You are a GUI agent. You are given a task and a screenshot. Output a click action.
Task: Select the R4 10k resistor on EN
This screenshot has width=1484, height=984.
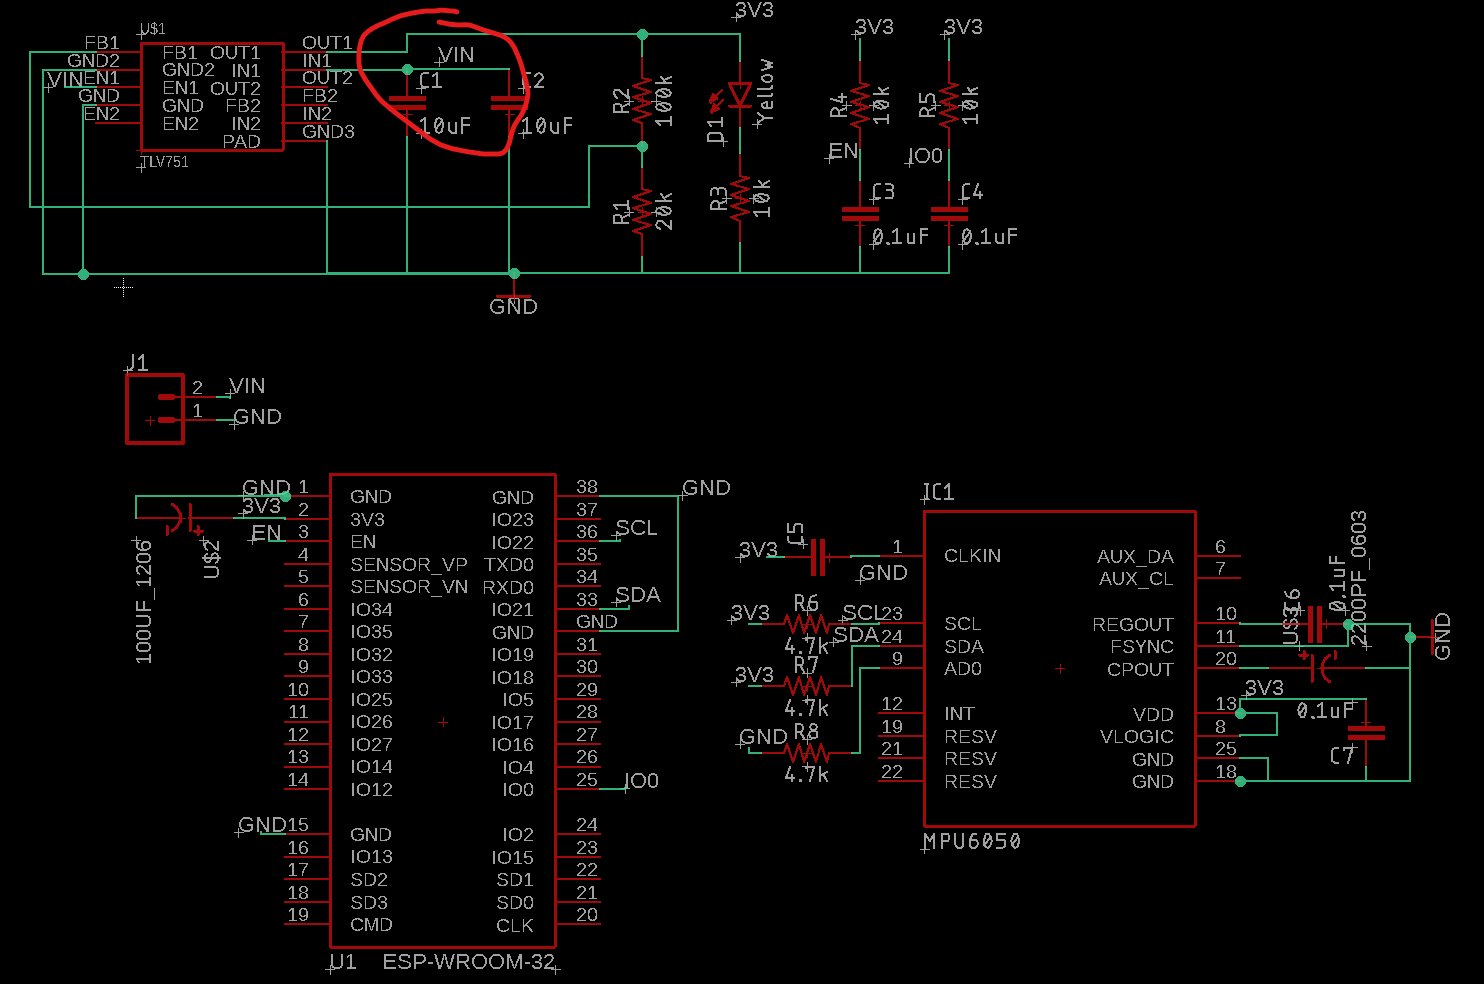860,104
